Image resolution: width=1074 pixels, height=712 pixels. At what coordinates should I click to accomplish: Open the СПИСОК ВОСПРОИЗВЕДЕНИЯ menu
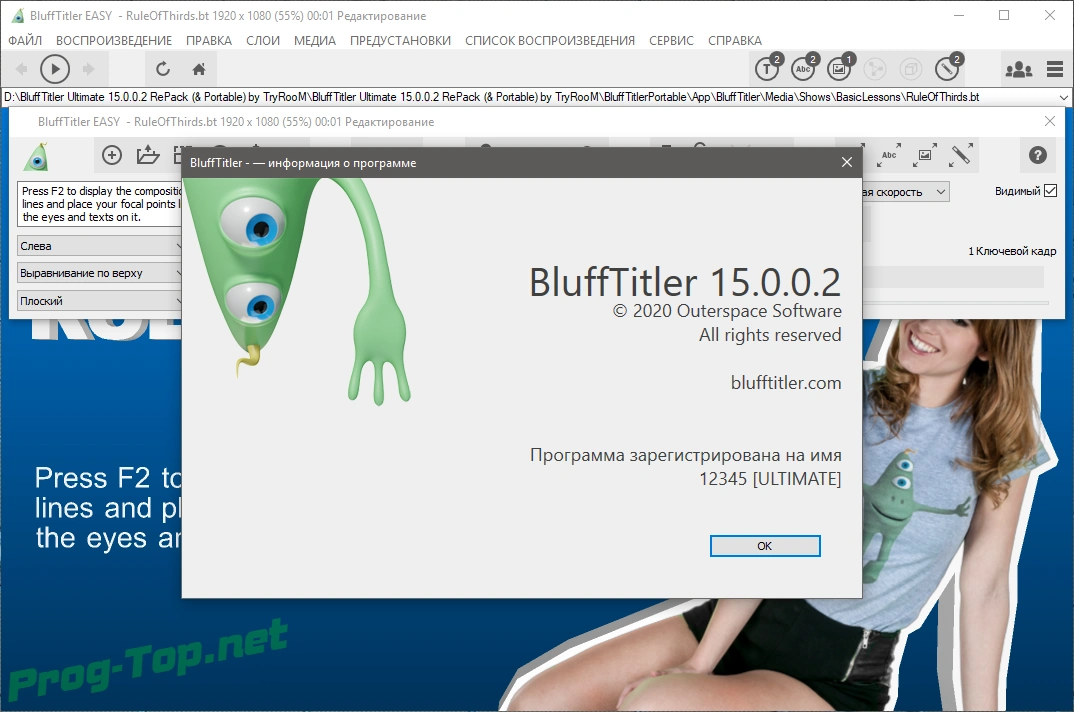550,40
